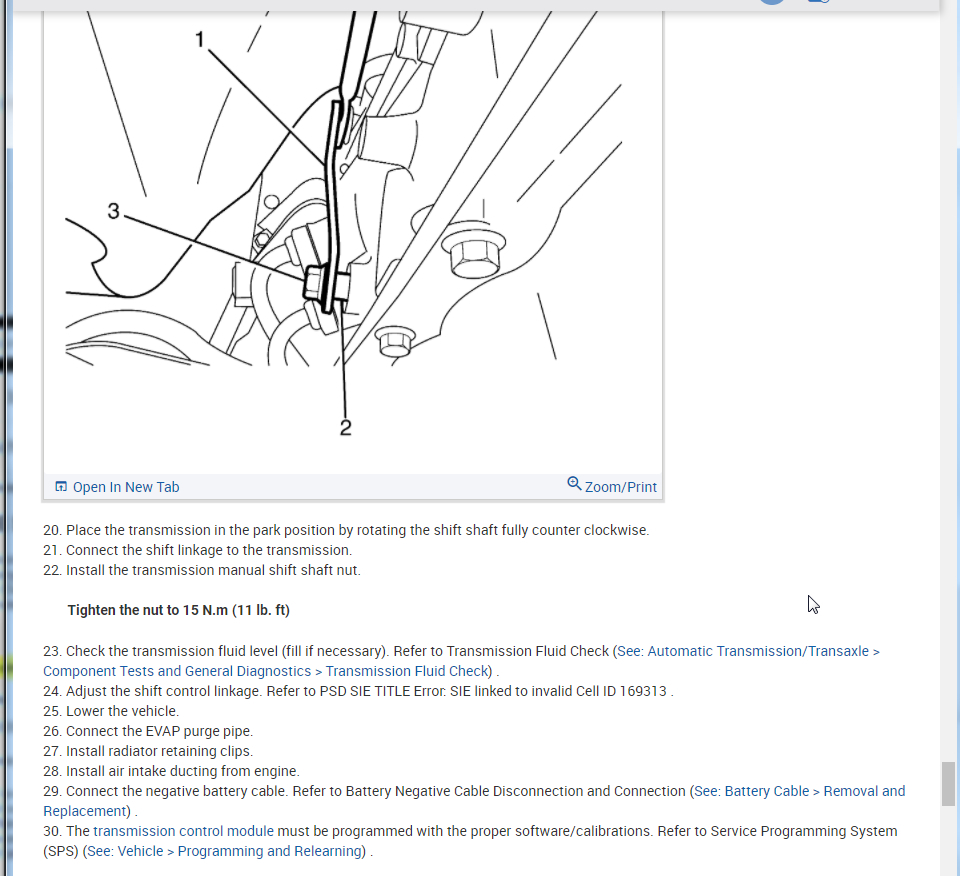This screenshot has width=960, height=876.
Task: Click callout number 2 in the diagram
Action: click(345, 428)
